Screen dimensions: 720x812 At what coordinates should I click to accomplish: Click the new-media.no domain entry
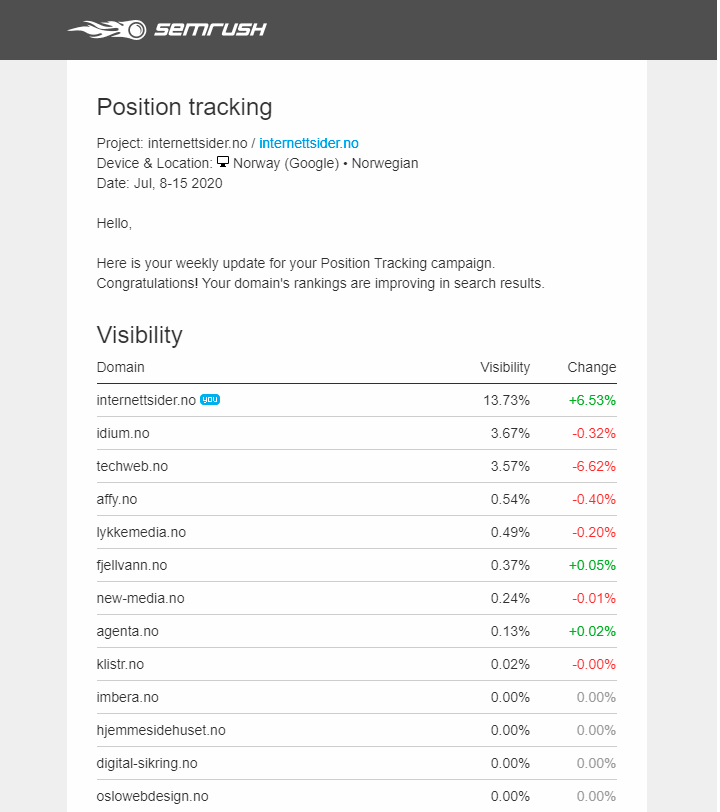click(x=140, y=599)
